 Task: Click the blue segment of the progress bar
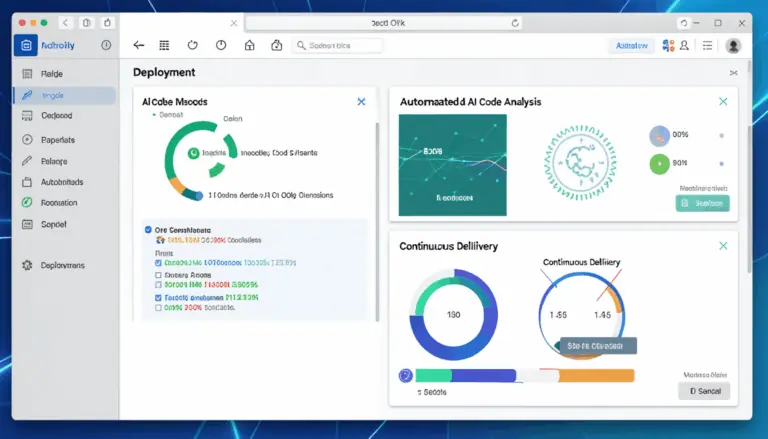[483, 376]
